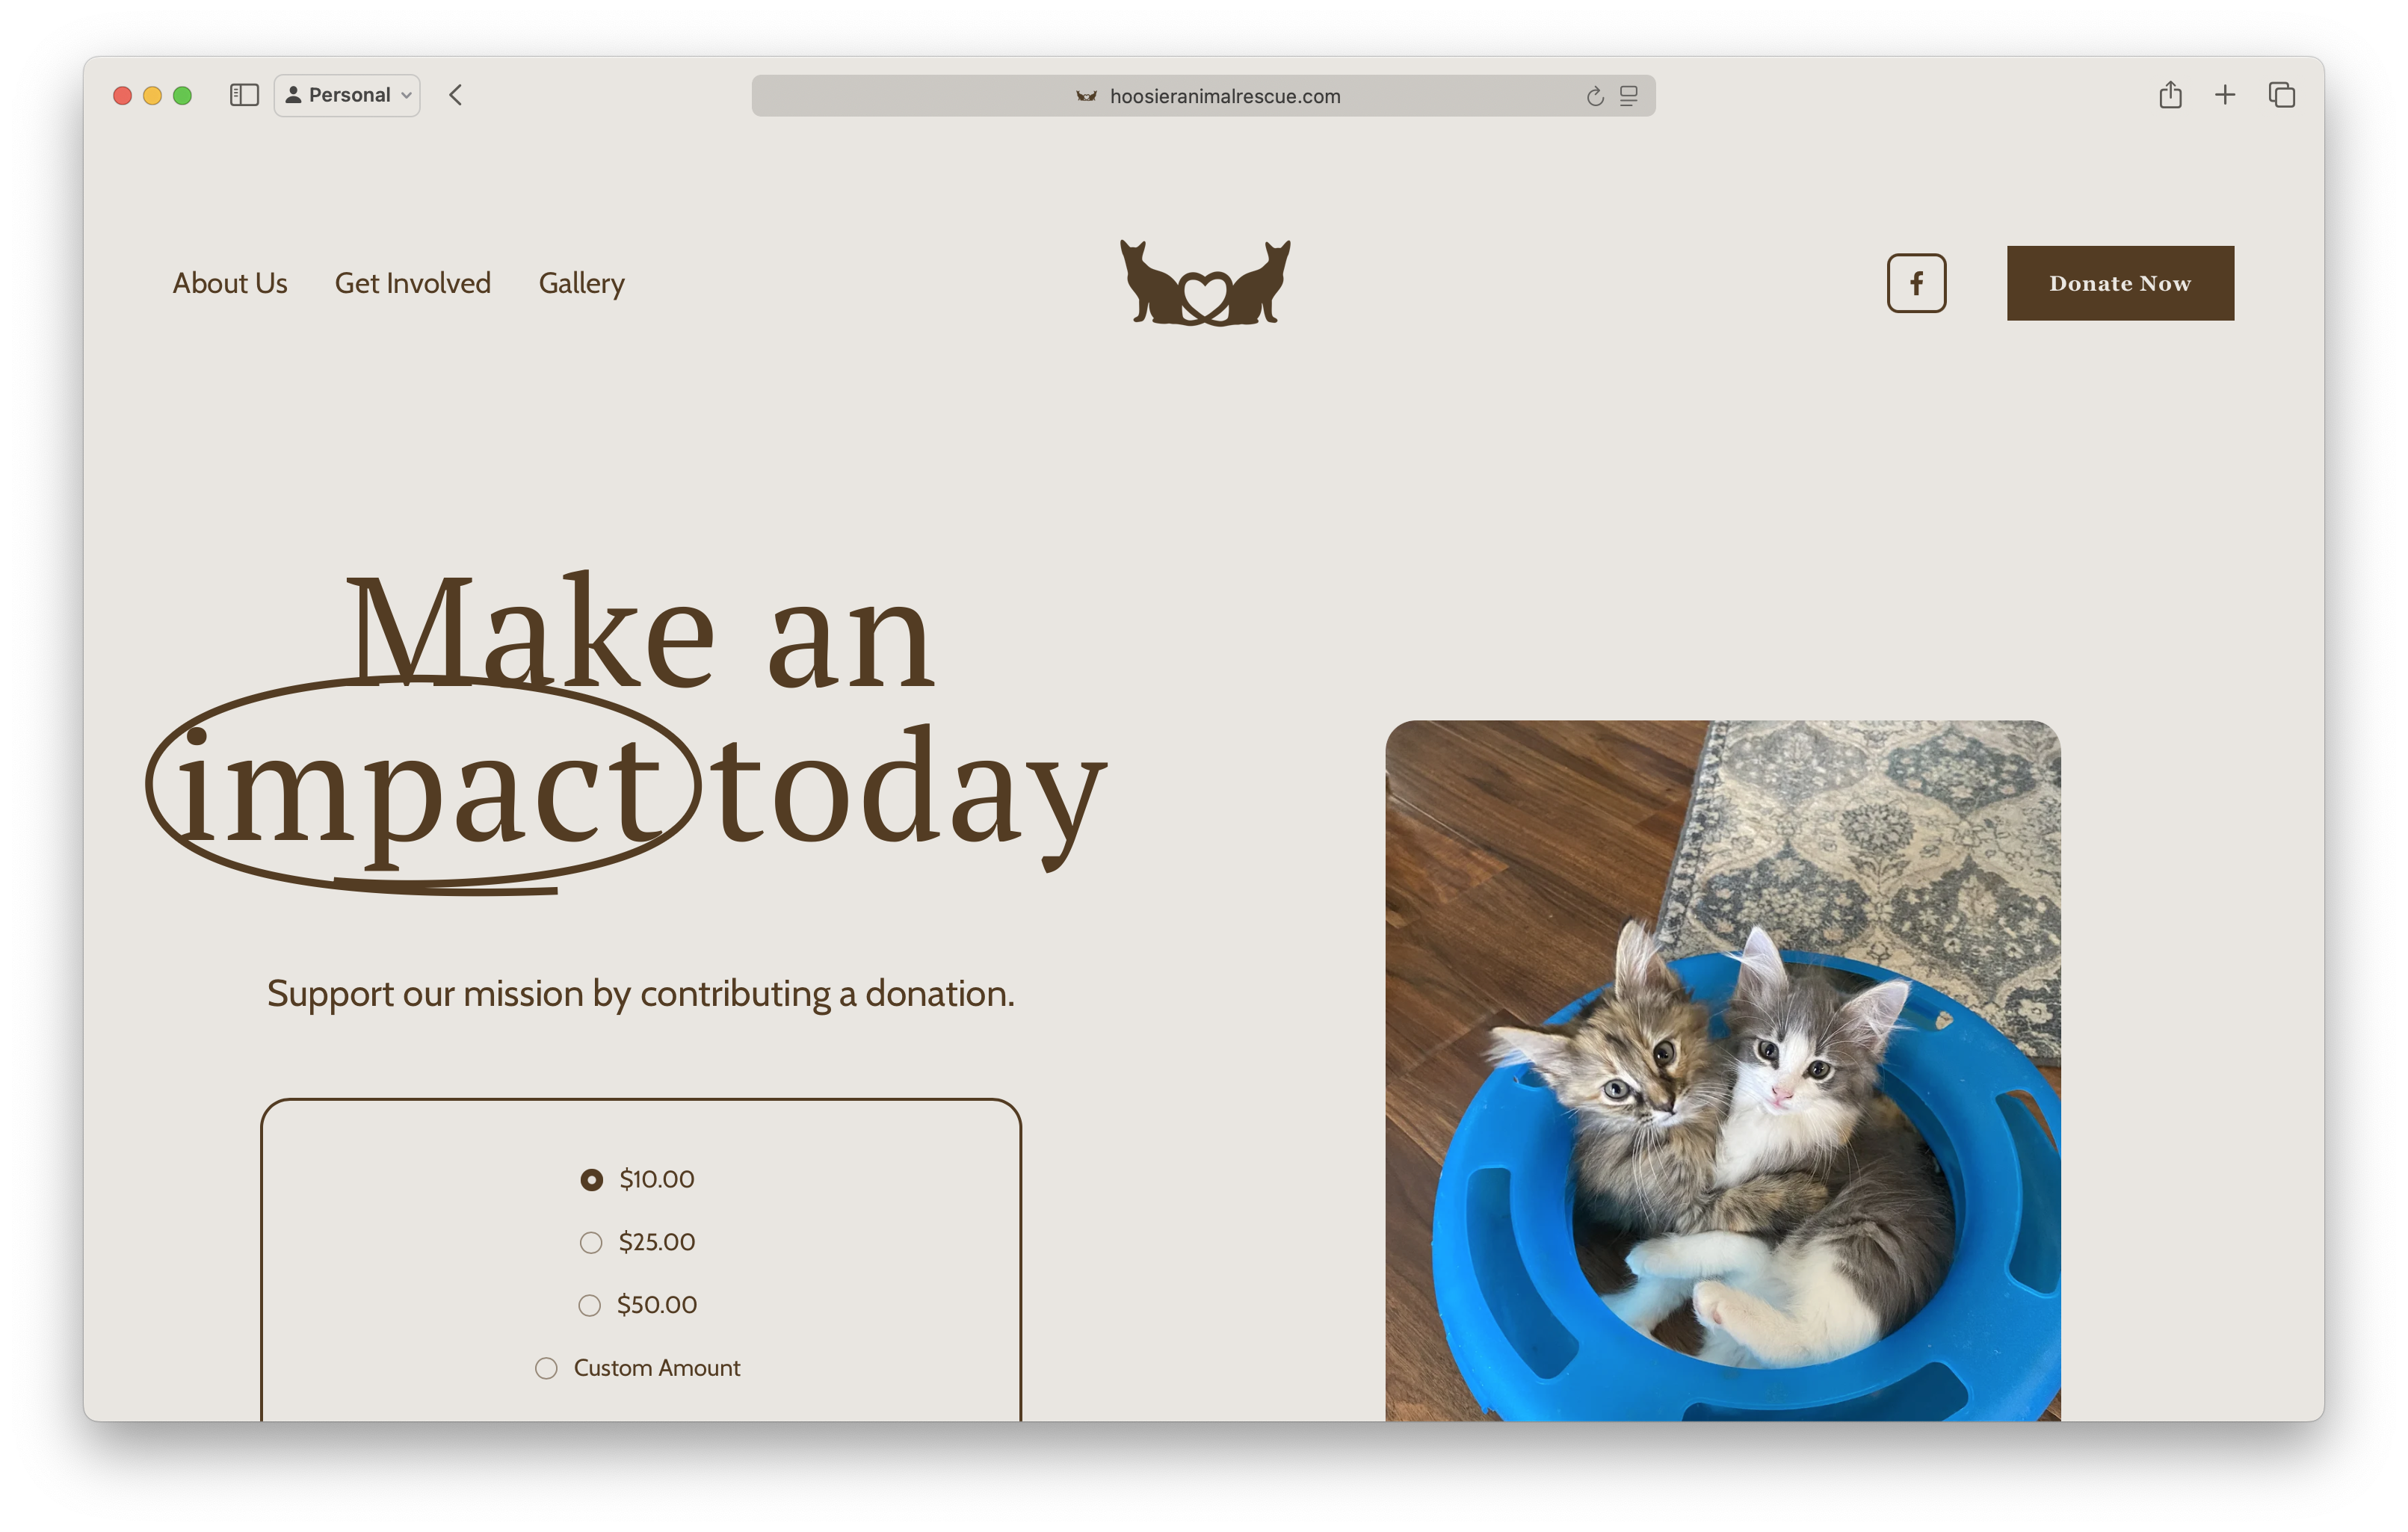
Task: Show the tab overview icon
Action: pyautogui.click(x=2282, y=95)
